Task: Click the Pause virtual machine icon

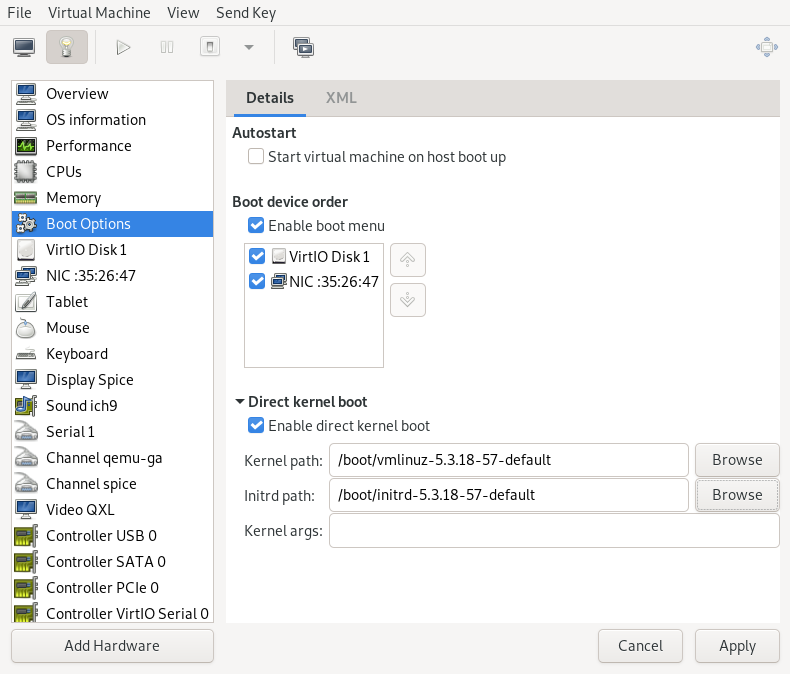Action: point(167,47)
